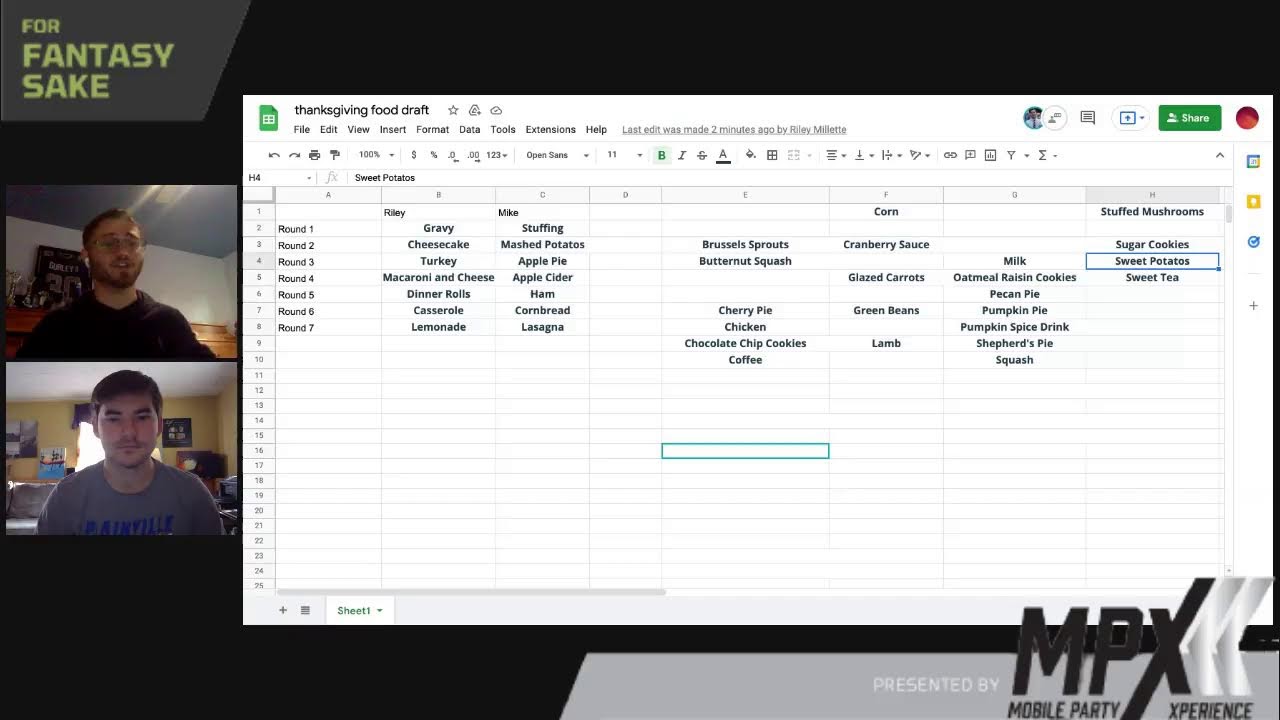Open the horizontal align dropdown
1280x720 pixels.
coord(835,155)
